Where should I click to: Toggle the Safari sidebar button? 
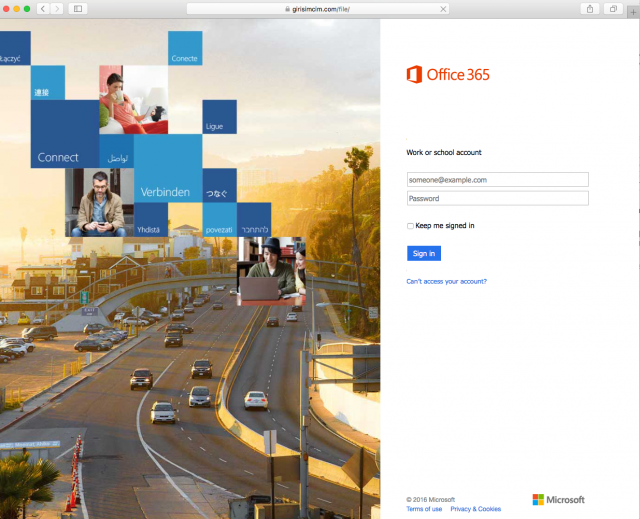(x=78, y=9)
